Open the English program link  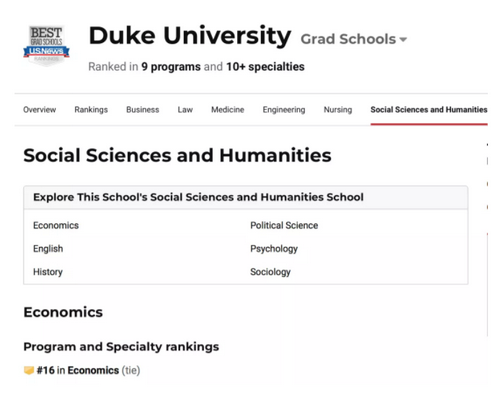pos(48,249)
